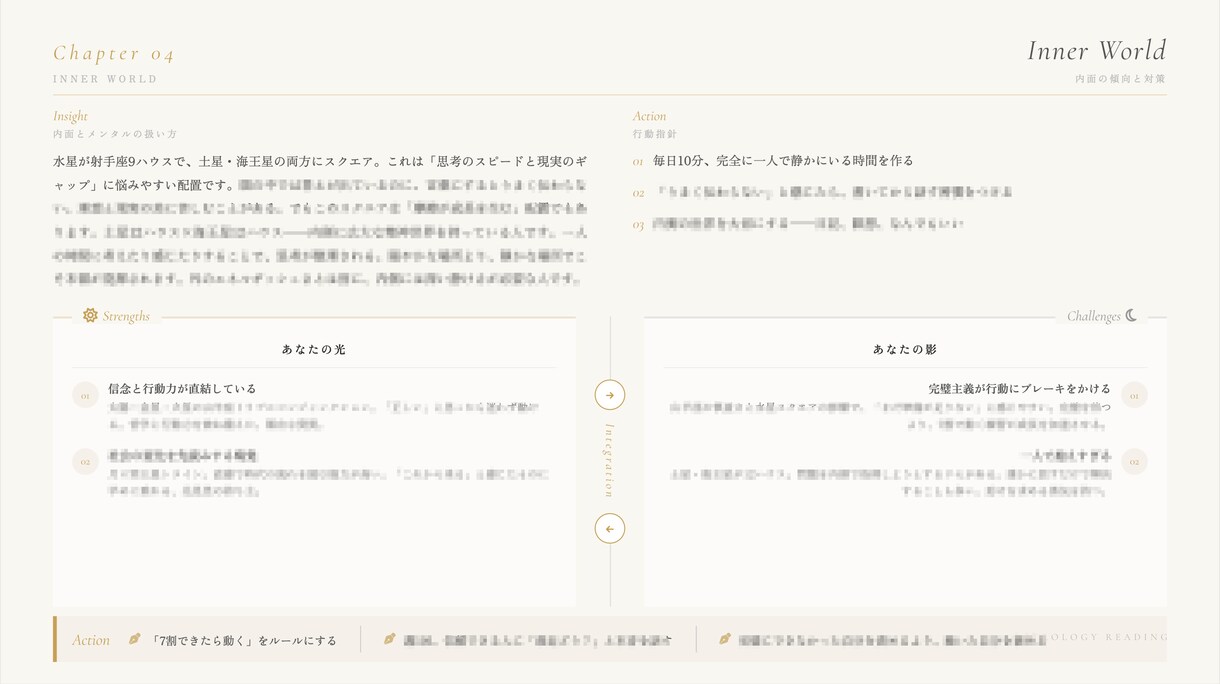Click the Action label in the bottom bar

[x=91, y=640]
